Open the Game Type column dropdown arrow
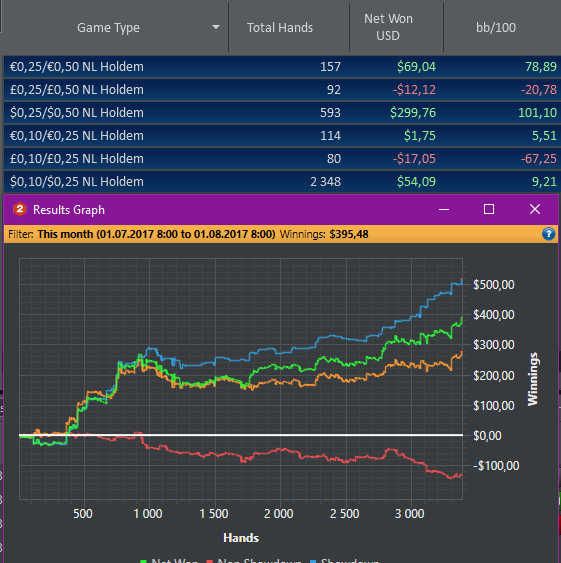561x563 pixels. click(216, 27)
